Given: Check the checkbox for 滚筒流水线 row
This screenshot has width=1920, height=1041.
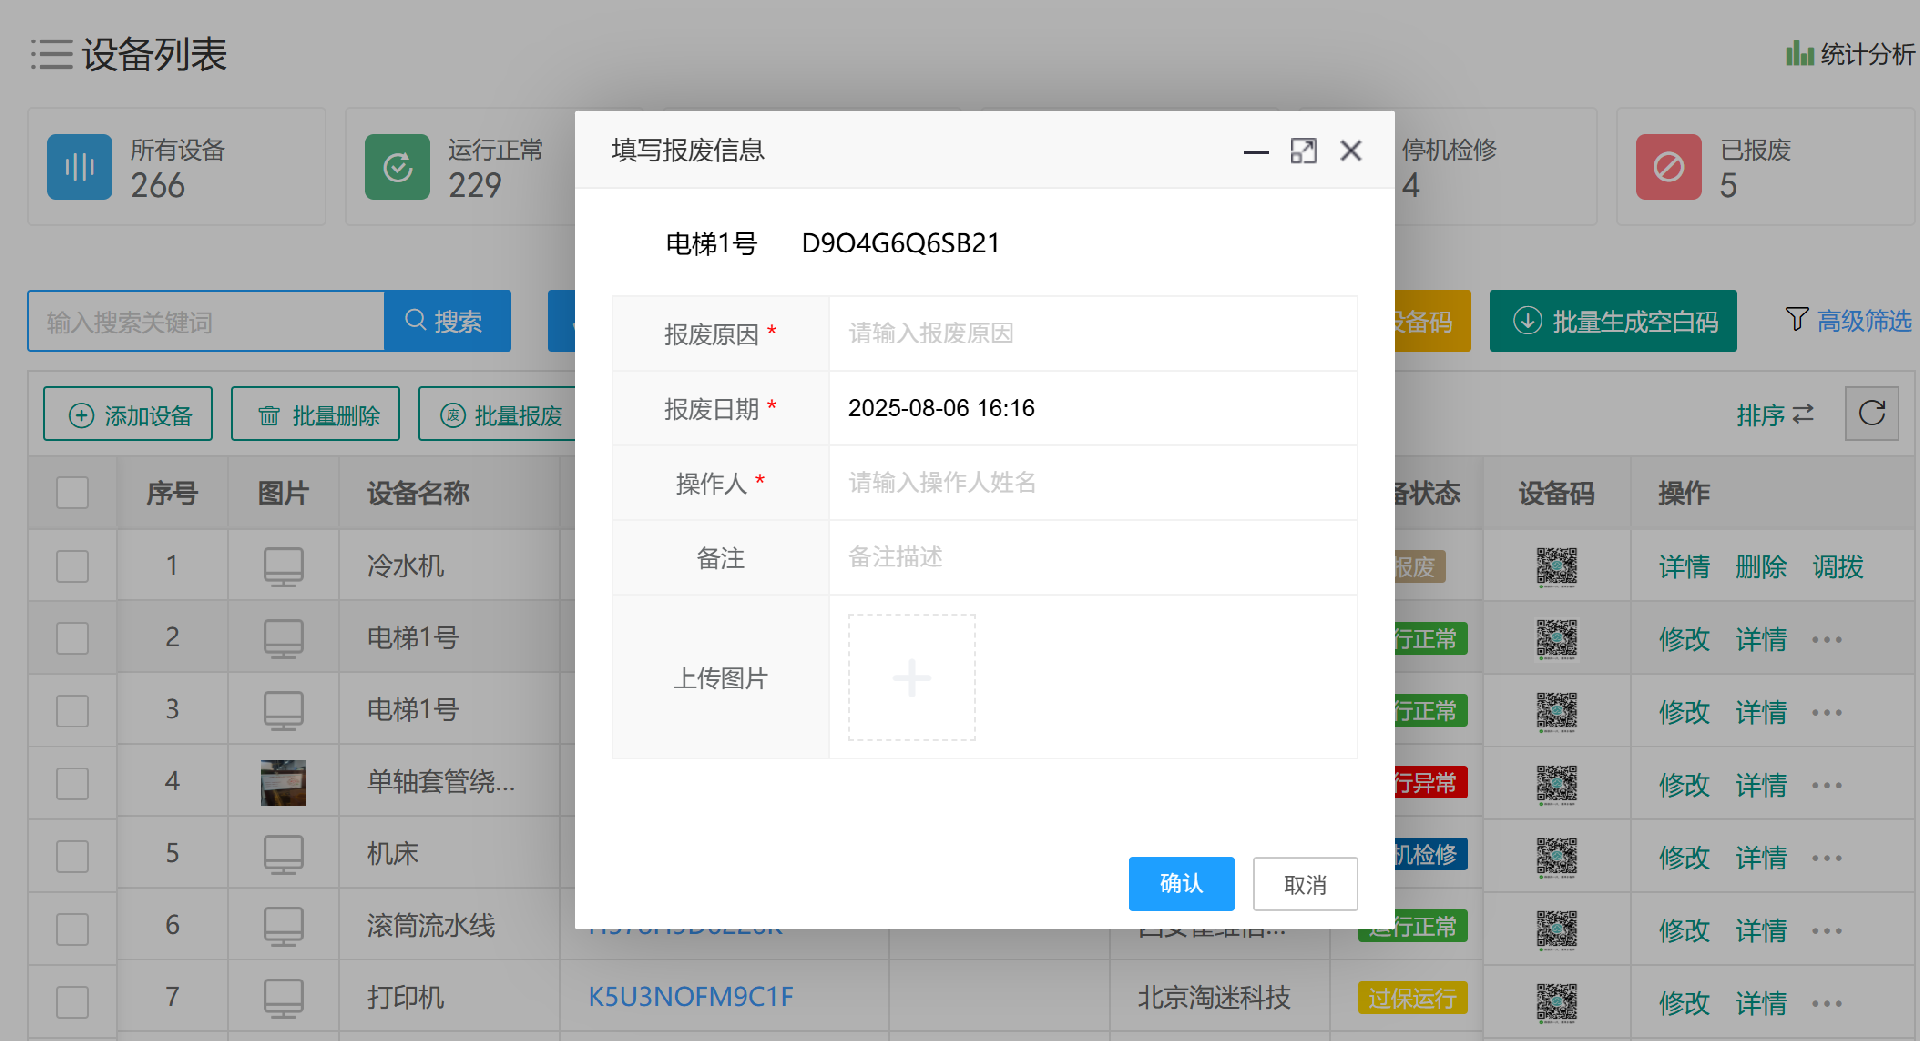Looking at the screenshot, I should pyautogui.click(x=72, y=927).
